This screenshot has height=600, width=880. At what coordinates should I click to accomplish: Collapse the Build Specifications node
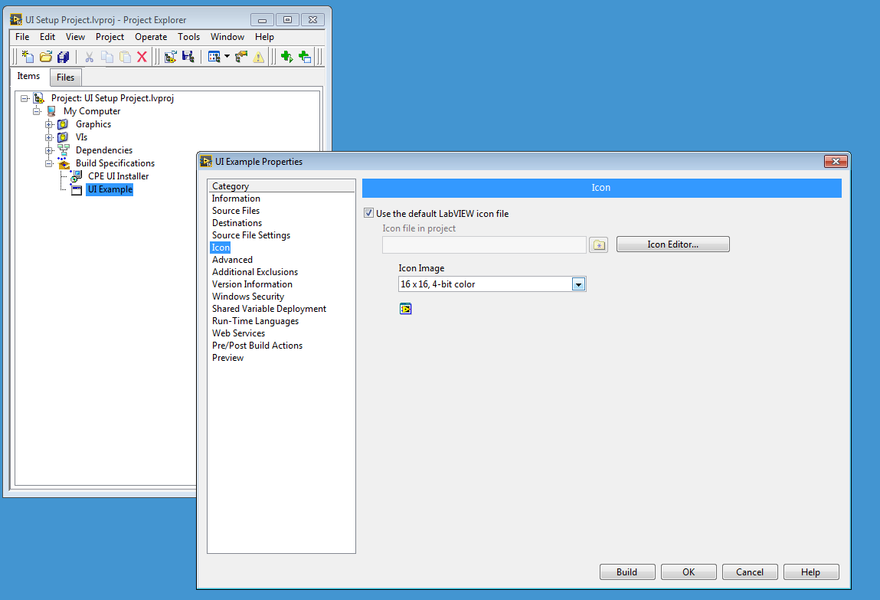(x=49, y=163)
